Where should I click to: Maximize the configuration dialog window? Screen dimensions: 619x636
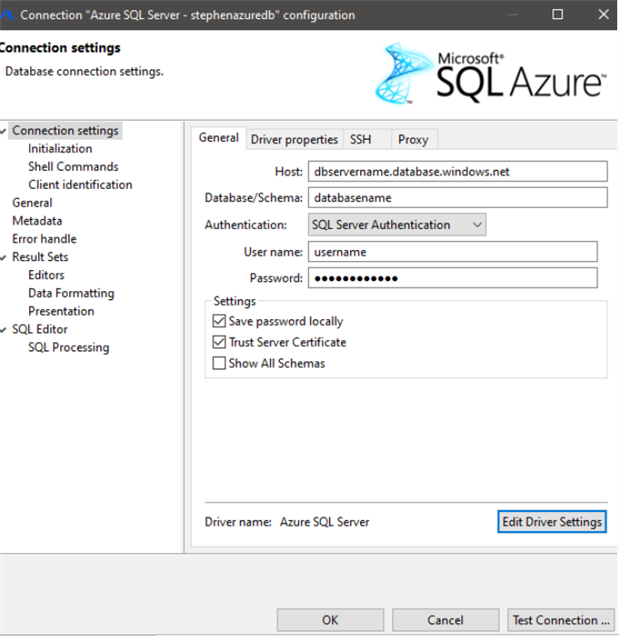click(x=558, y=15)
